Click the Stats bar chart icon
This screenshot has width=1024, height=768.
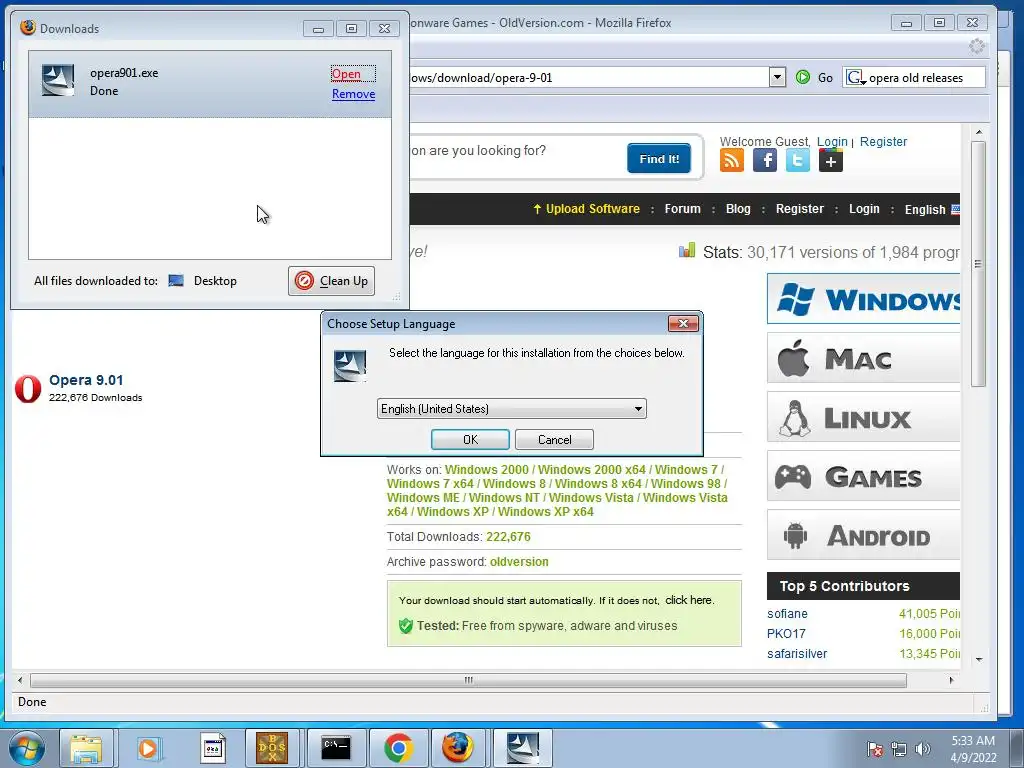687,251
